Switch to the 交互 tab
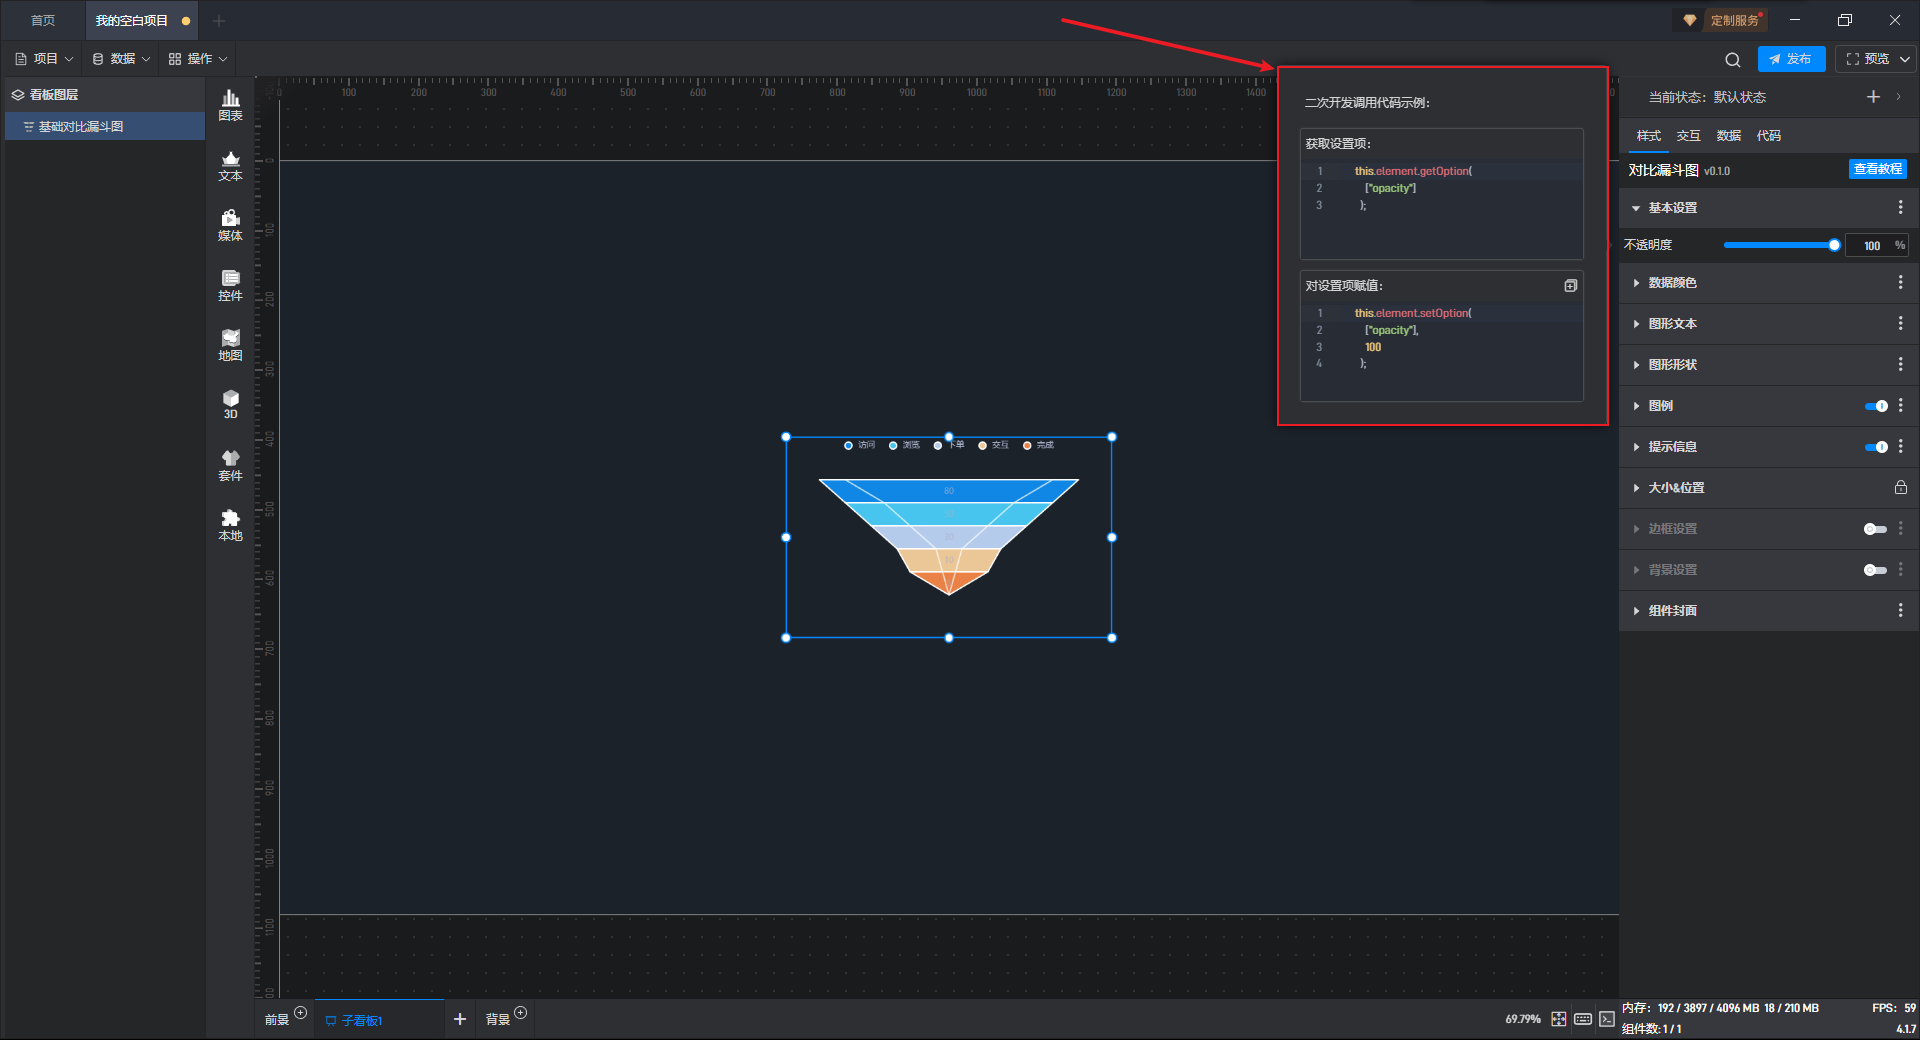1920x1040 pixels. click(1688, 136)
